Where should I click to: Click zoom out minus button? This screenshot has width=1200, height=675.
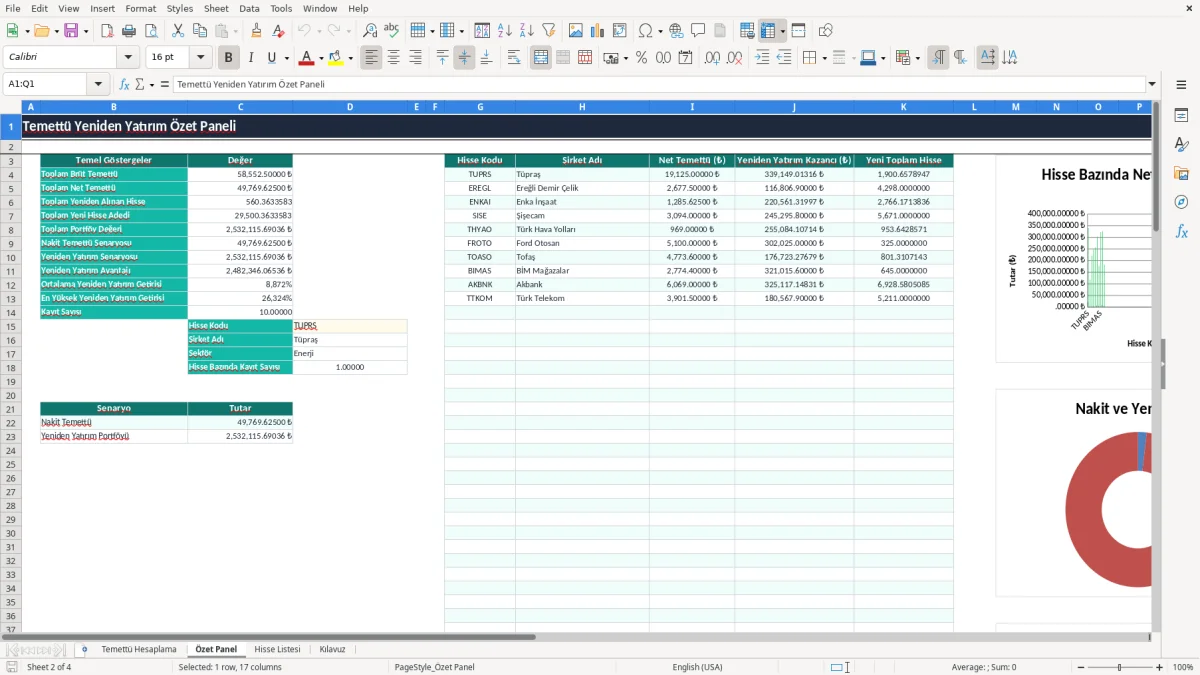pos(1081,667)
